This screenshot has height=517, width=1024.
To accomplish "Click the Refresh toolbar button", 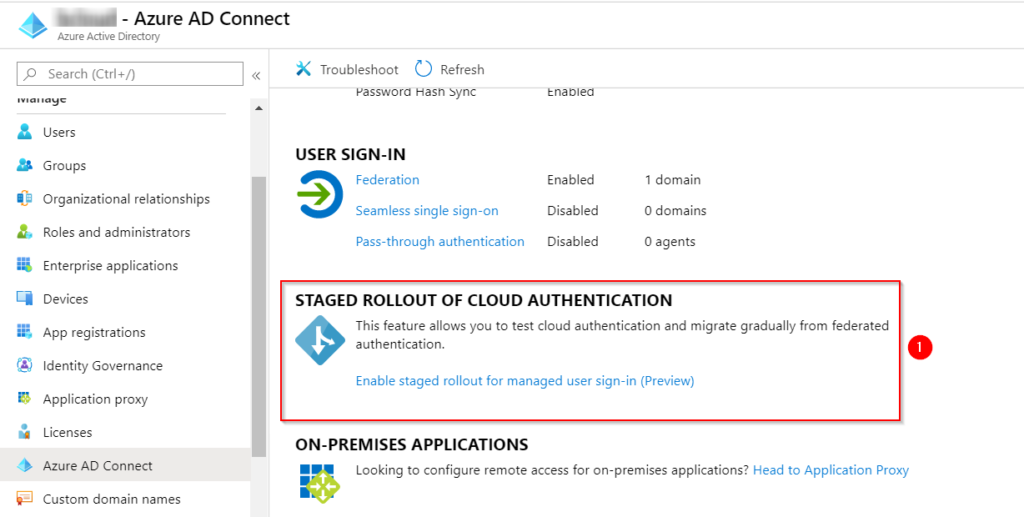I will pyautogui.click(x=450, y=69).
